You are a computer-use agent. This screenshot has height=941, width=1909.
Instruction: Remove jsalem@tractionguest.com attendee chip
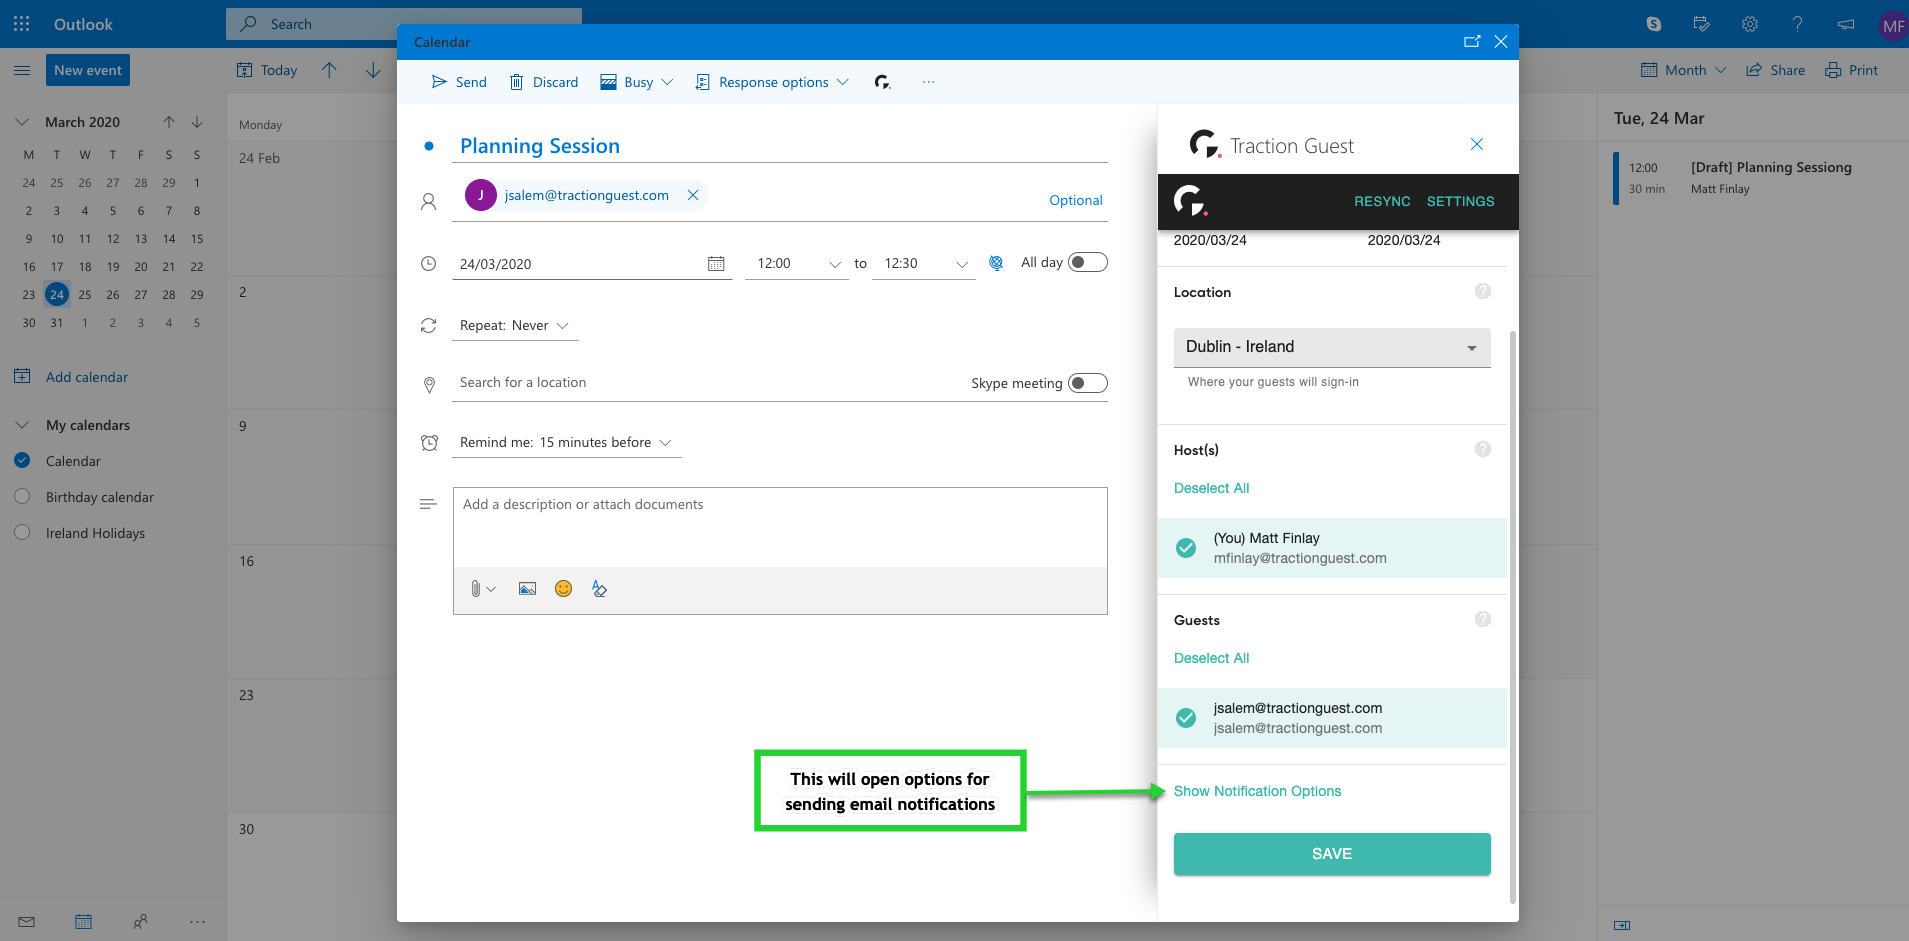point(693,195)
